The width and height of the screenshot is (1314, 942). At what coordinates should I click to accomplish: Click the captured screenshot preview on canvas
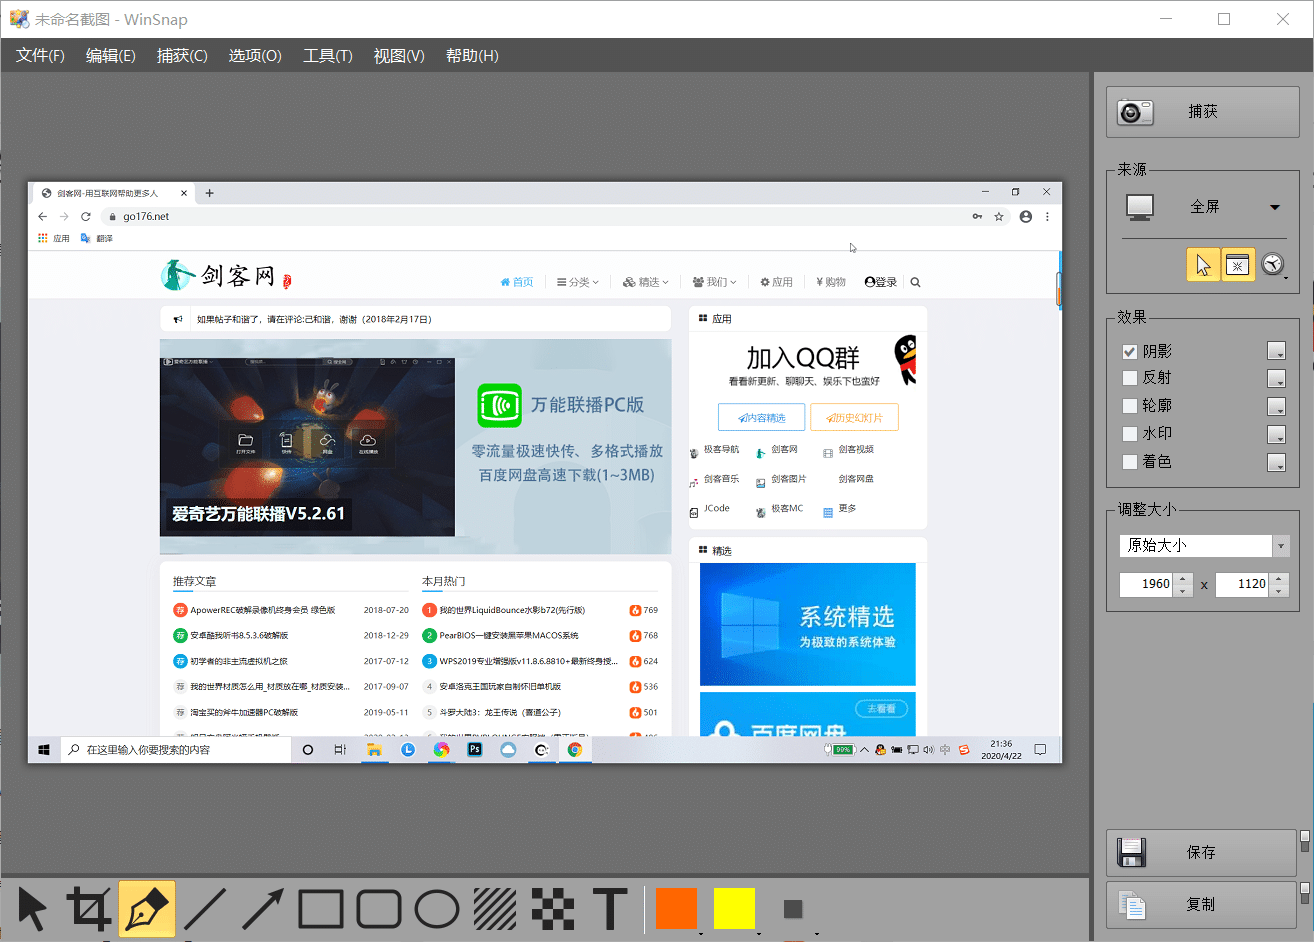click(545, 472)
